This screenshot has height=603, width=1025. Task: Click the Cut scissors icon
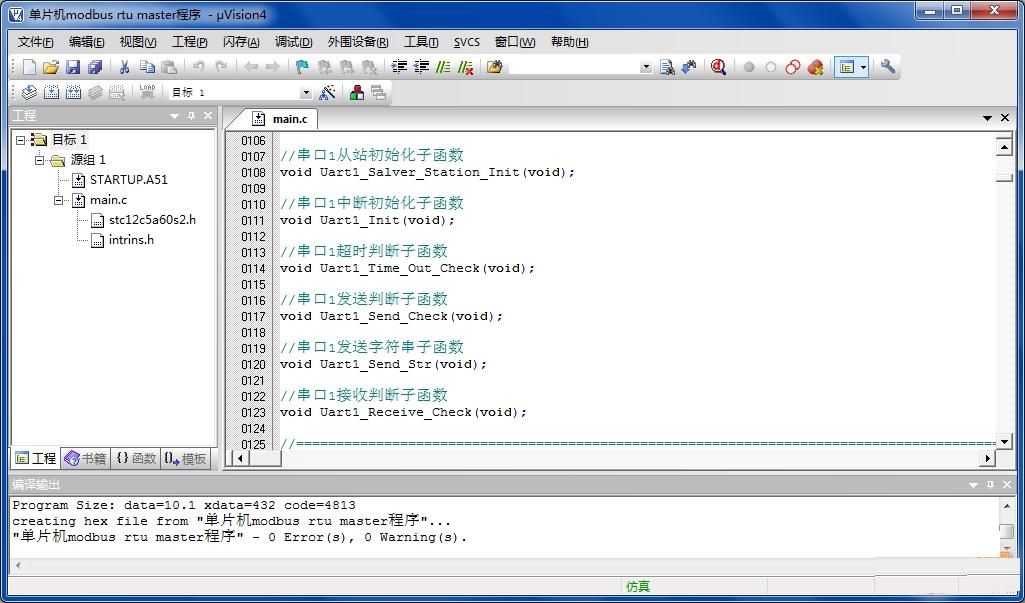pos(125,67)
